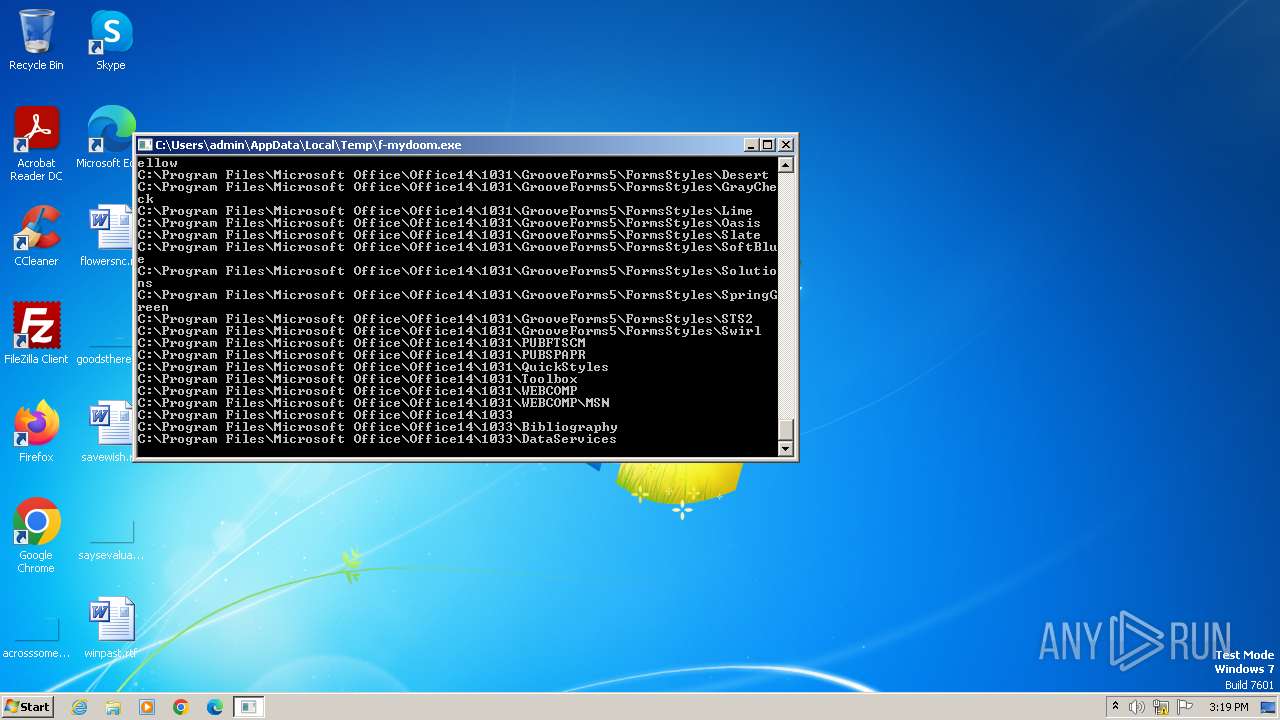Click the 3:19 PM system clock
1280x720 pixels.
1229,707
